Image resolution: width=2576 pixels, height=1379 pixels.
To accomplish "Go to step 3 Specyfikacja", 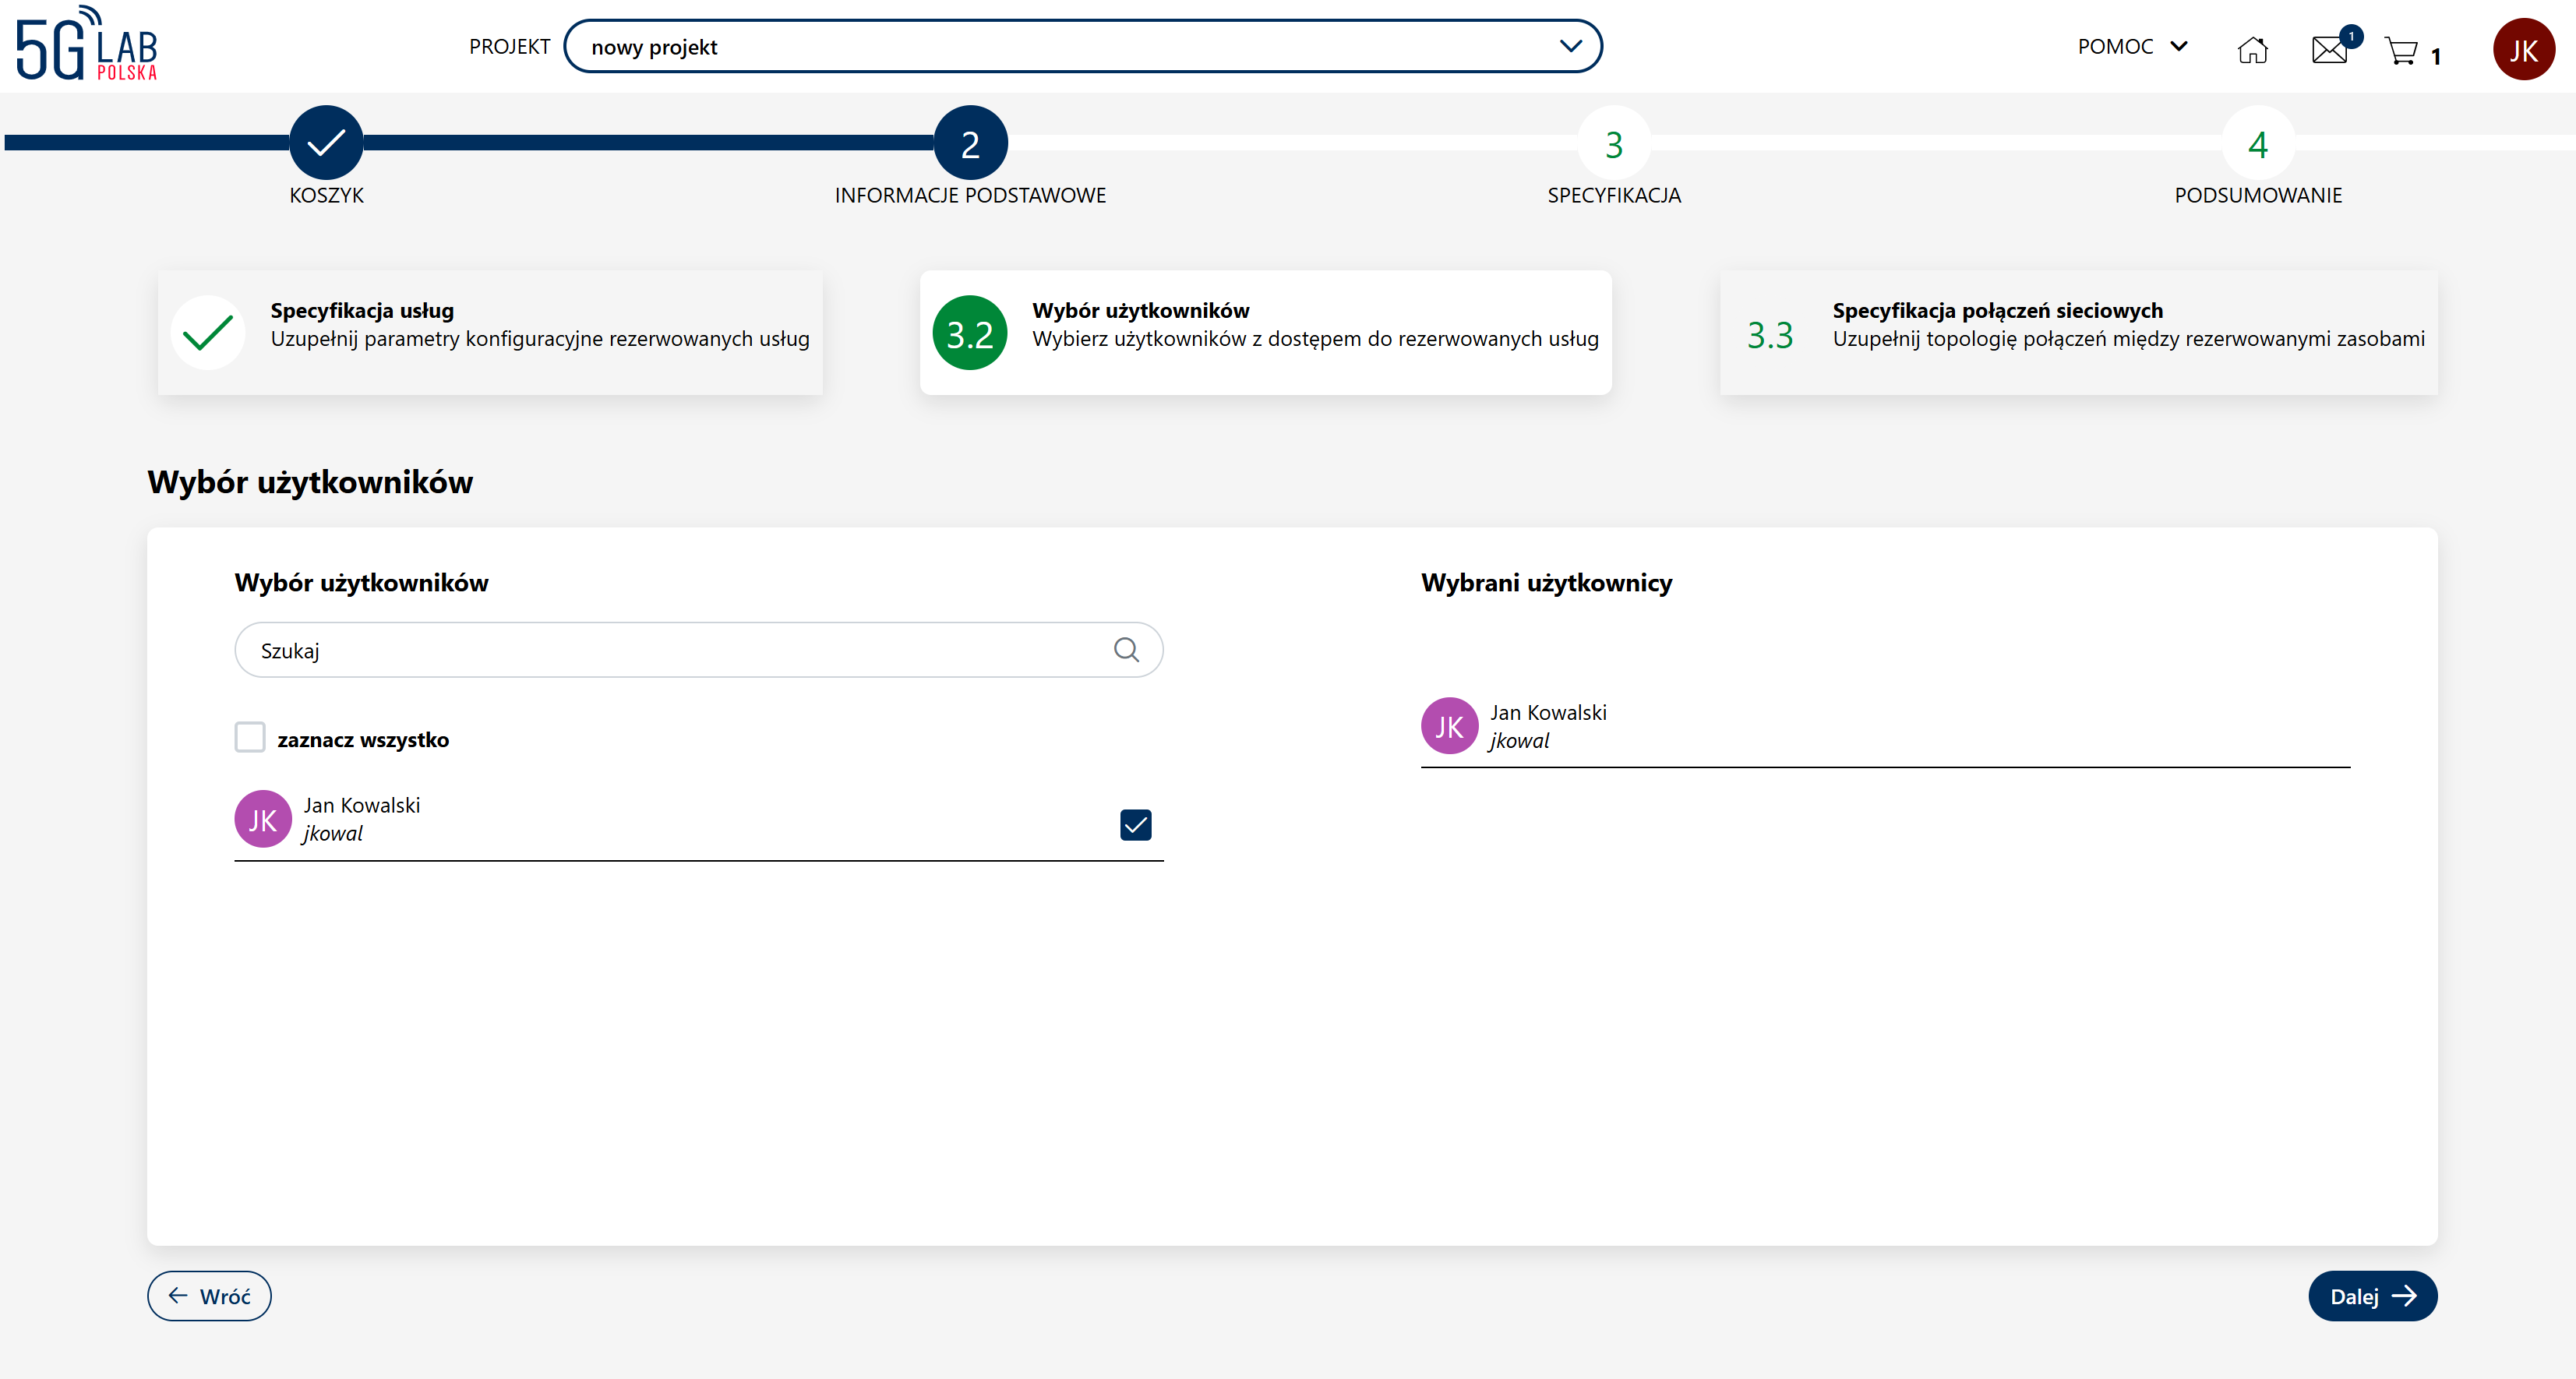I will point(1613,144).
